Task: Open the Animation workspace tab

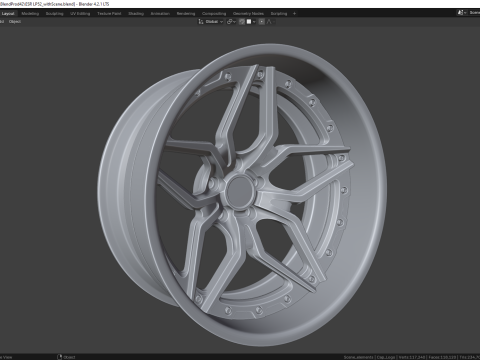Action: coord(160,14)
